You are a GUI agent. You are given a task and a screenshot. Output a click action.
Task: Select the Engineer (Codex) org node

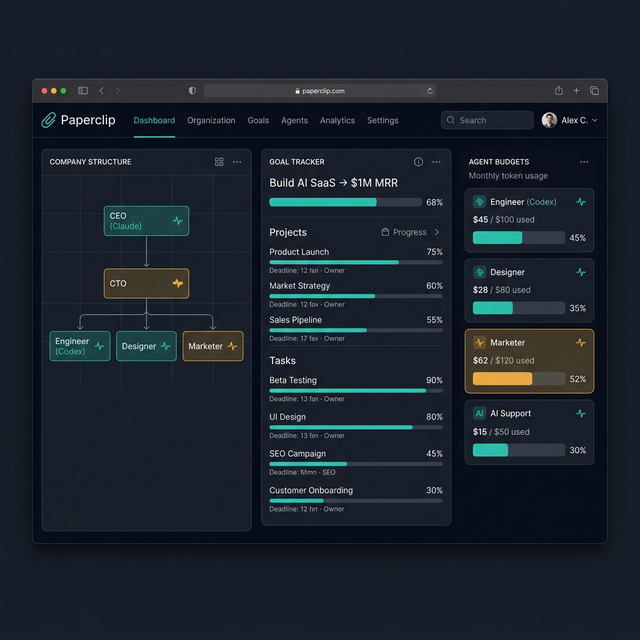pos(80,346)
